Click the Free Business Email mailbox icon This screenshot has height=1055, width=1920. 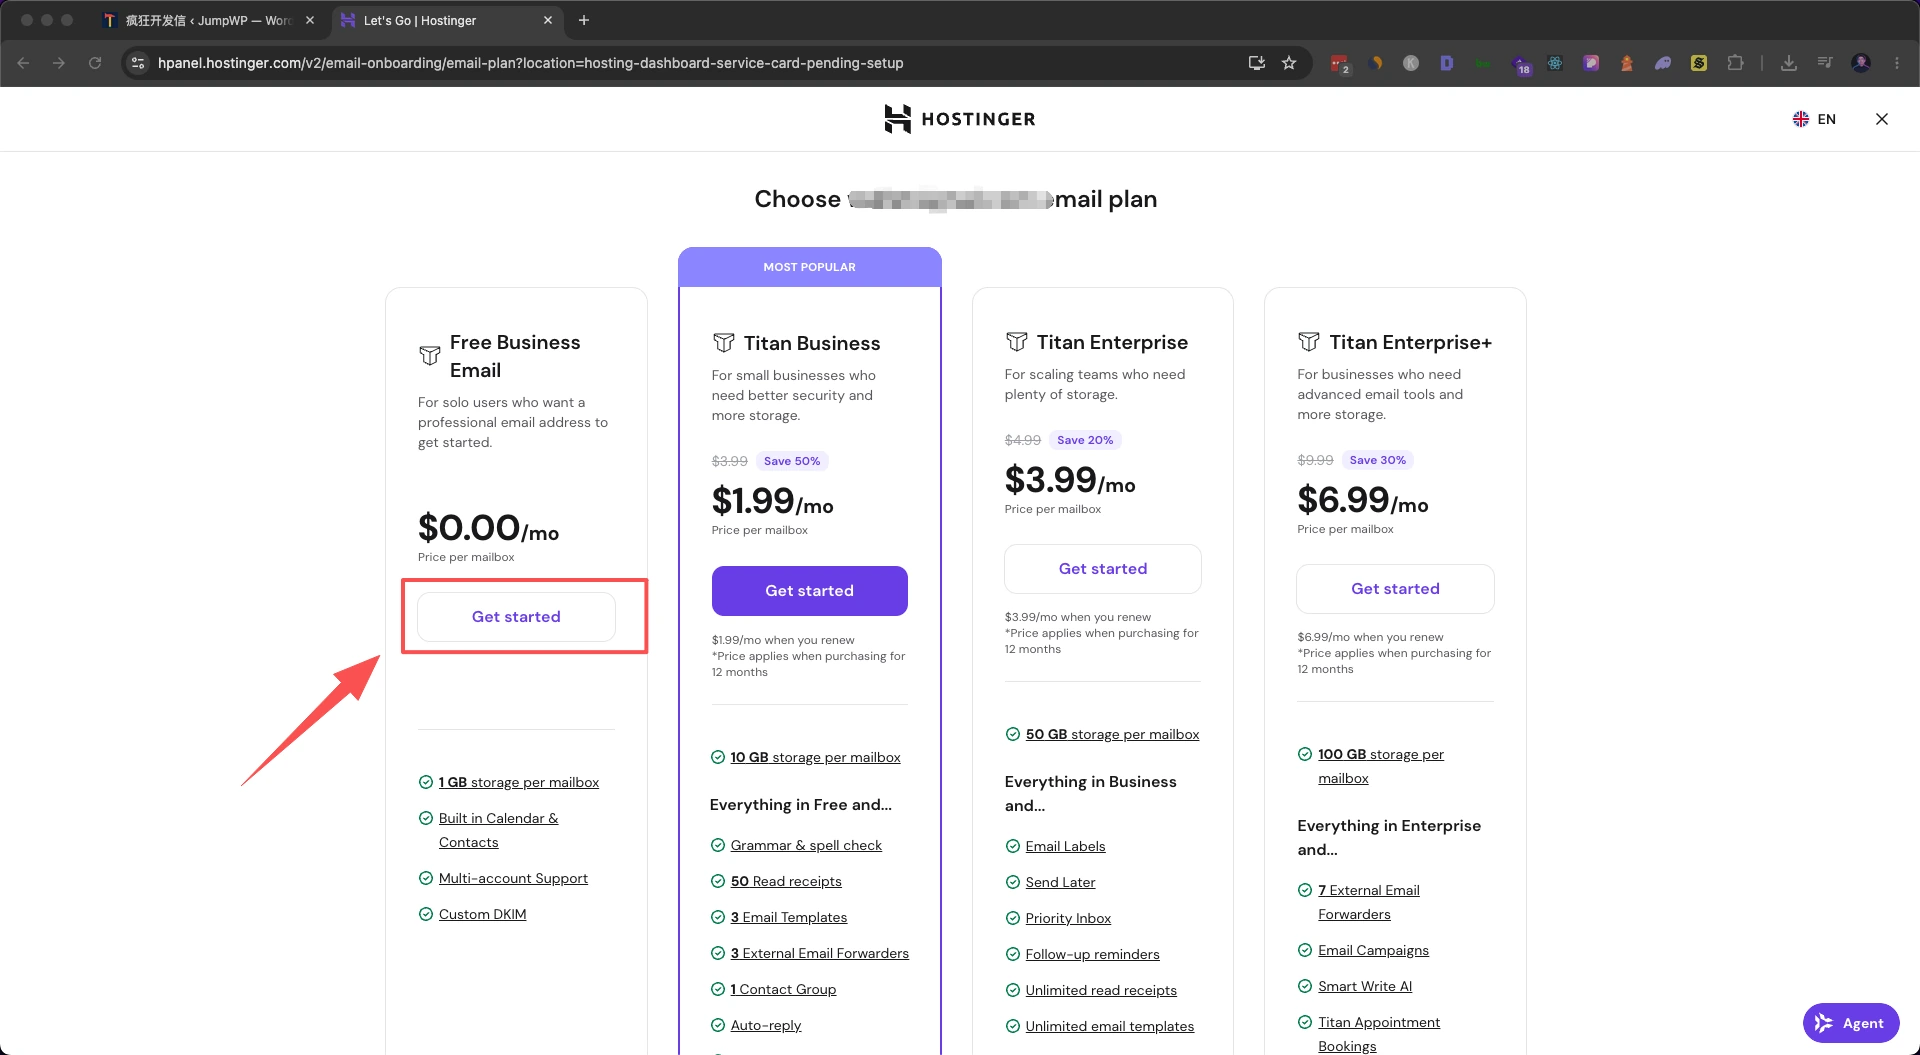point(430,356)
